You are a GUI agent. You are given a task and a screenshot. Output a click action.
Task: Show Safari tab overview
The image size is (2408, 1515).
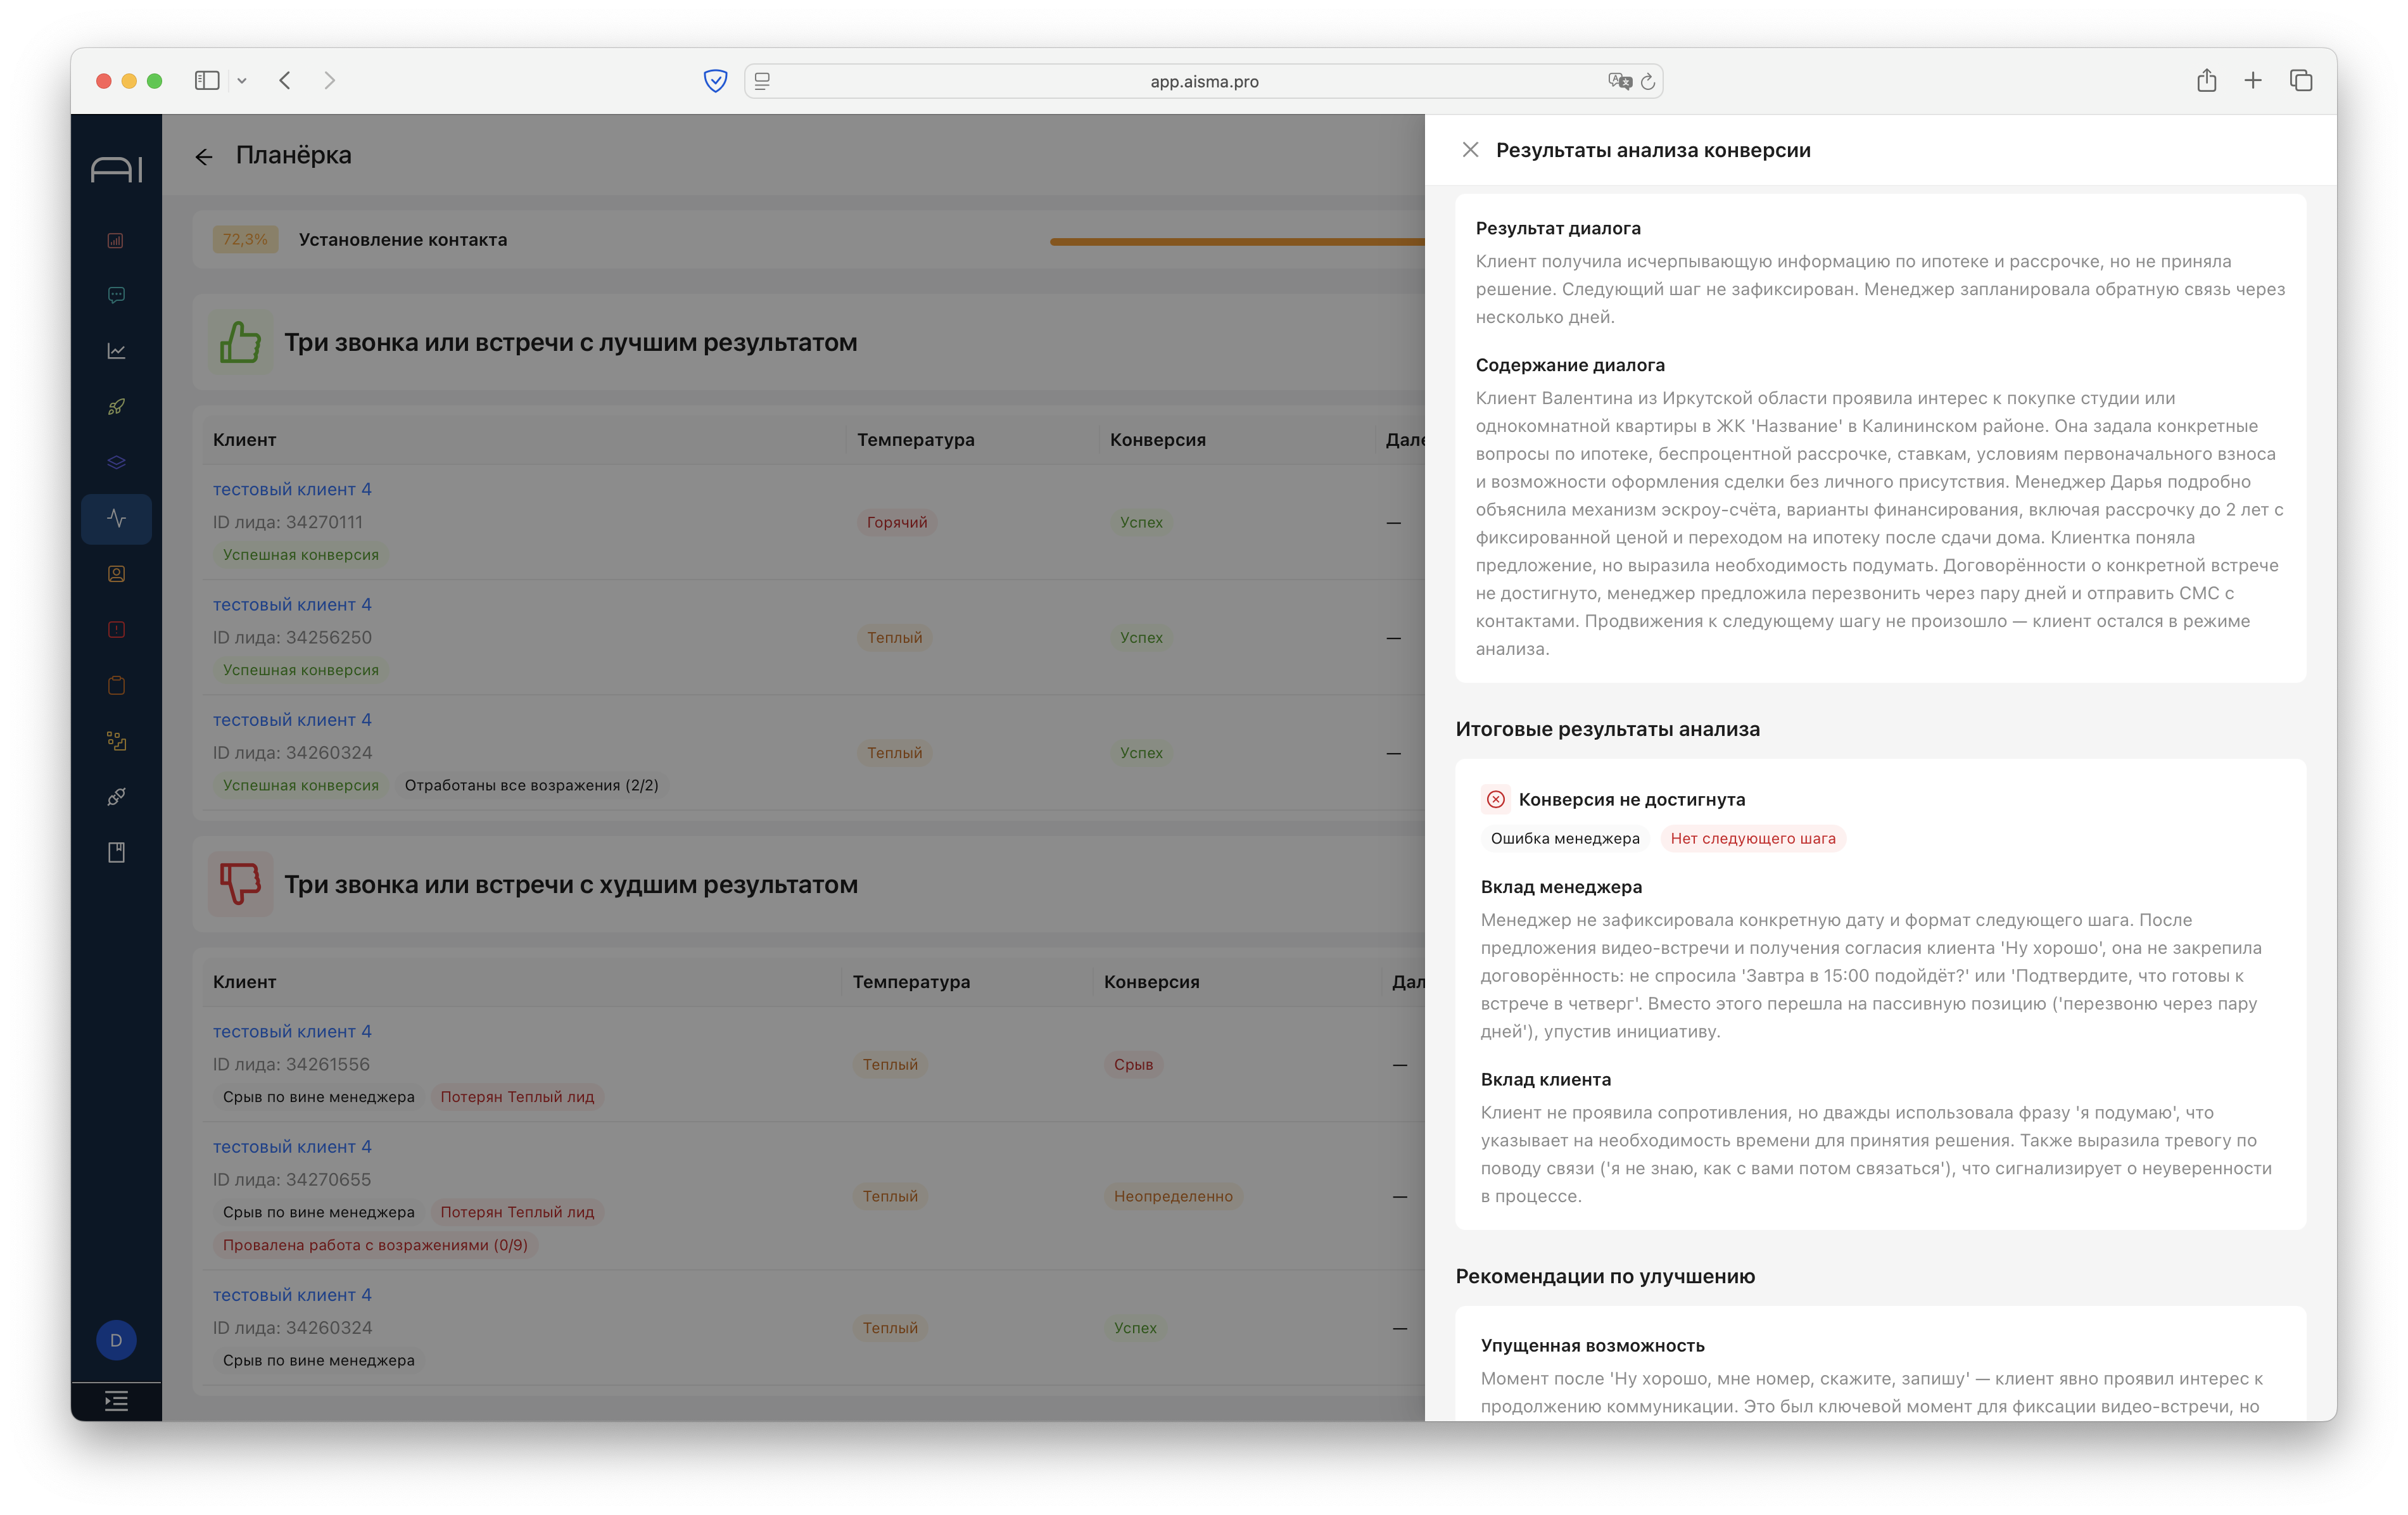pyautogui.click(x=2300, y=80)
